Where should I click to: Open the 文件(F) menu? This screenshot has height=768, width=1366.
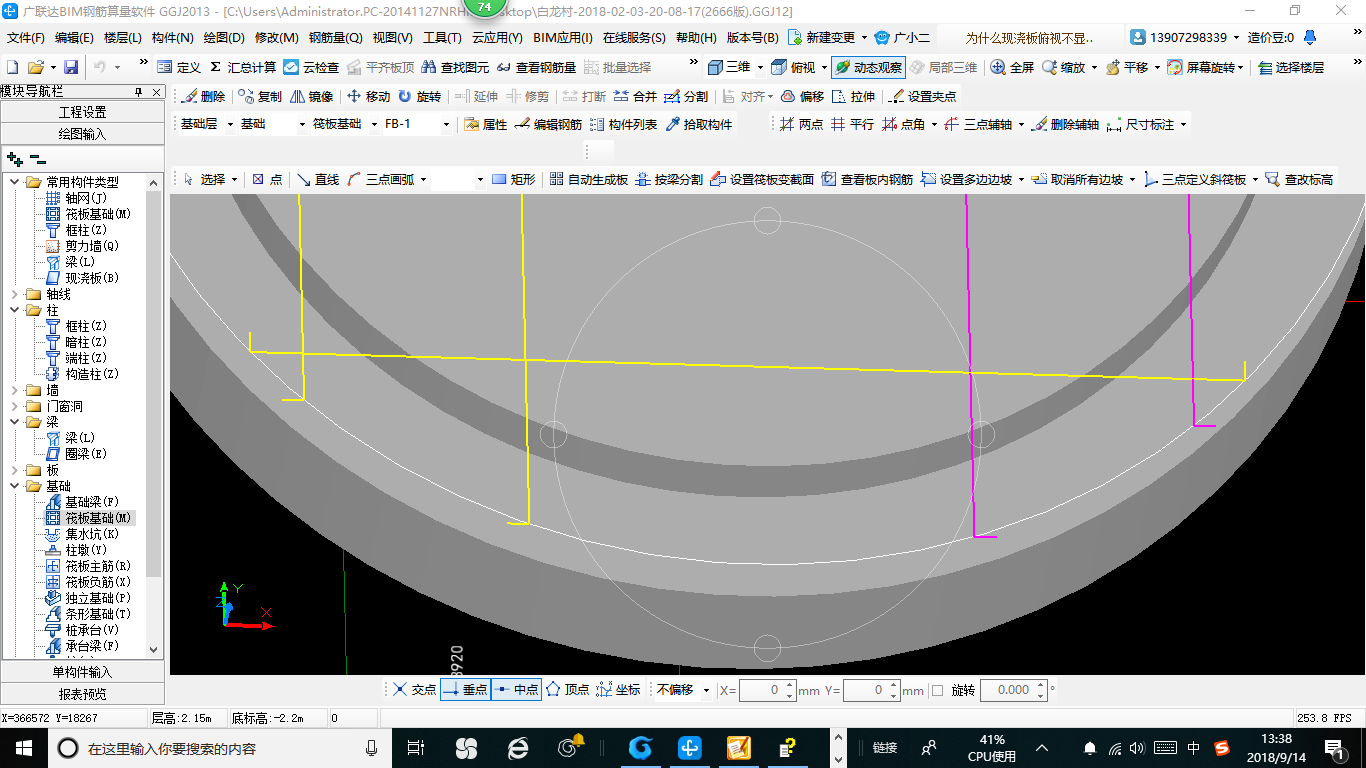pyautogui.click(x=25, y=37)
